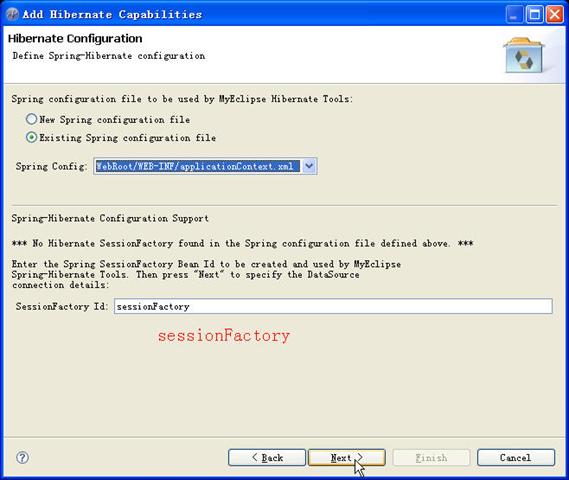
Task: Click the disabled Finish button
Action: [x=431, y=458]
